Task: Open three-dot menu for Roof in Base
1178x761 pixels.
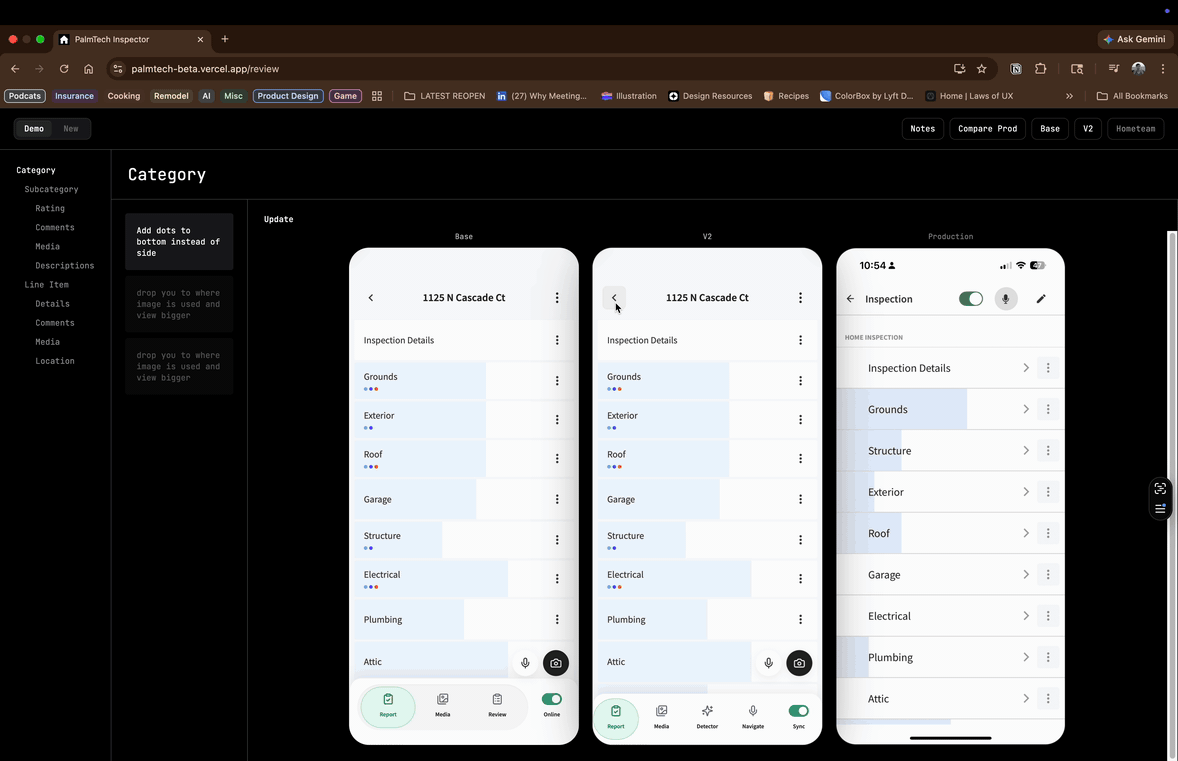Action: coord(557,459)
